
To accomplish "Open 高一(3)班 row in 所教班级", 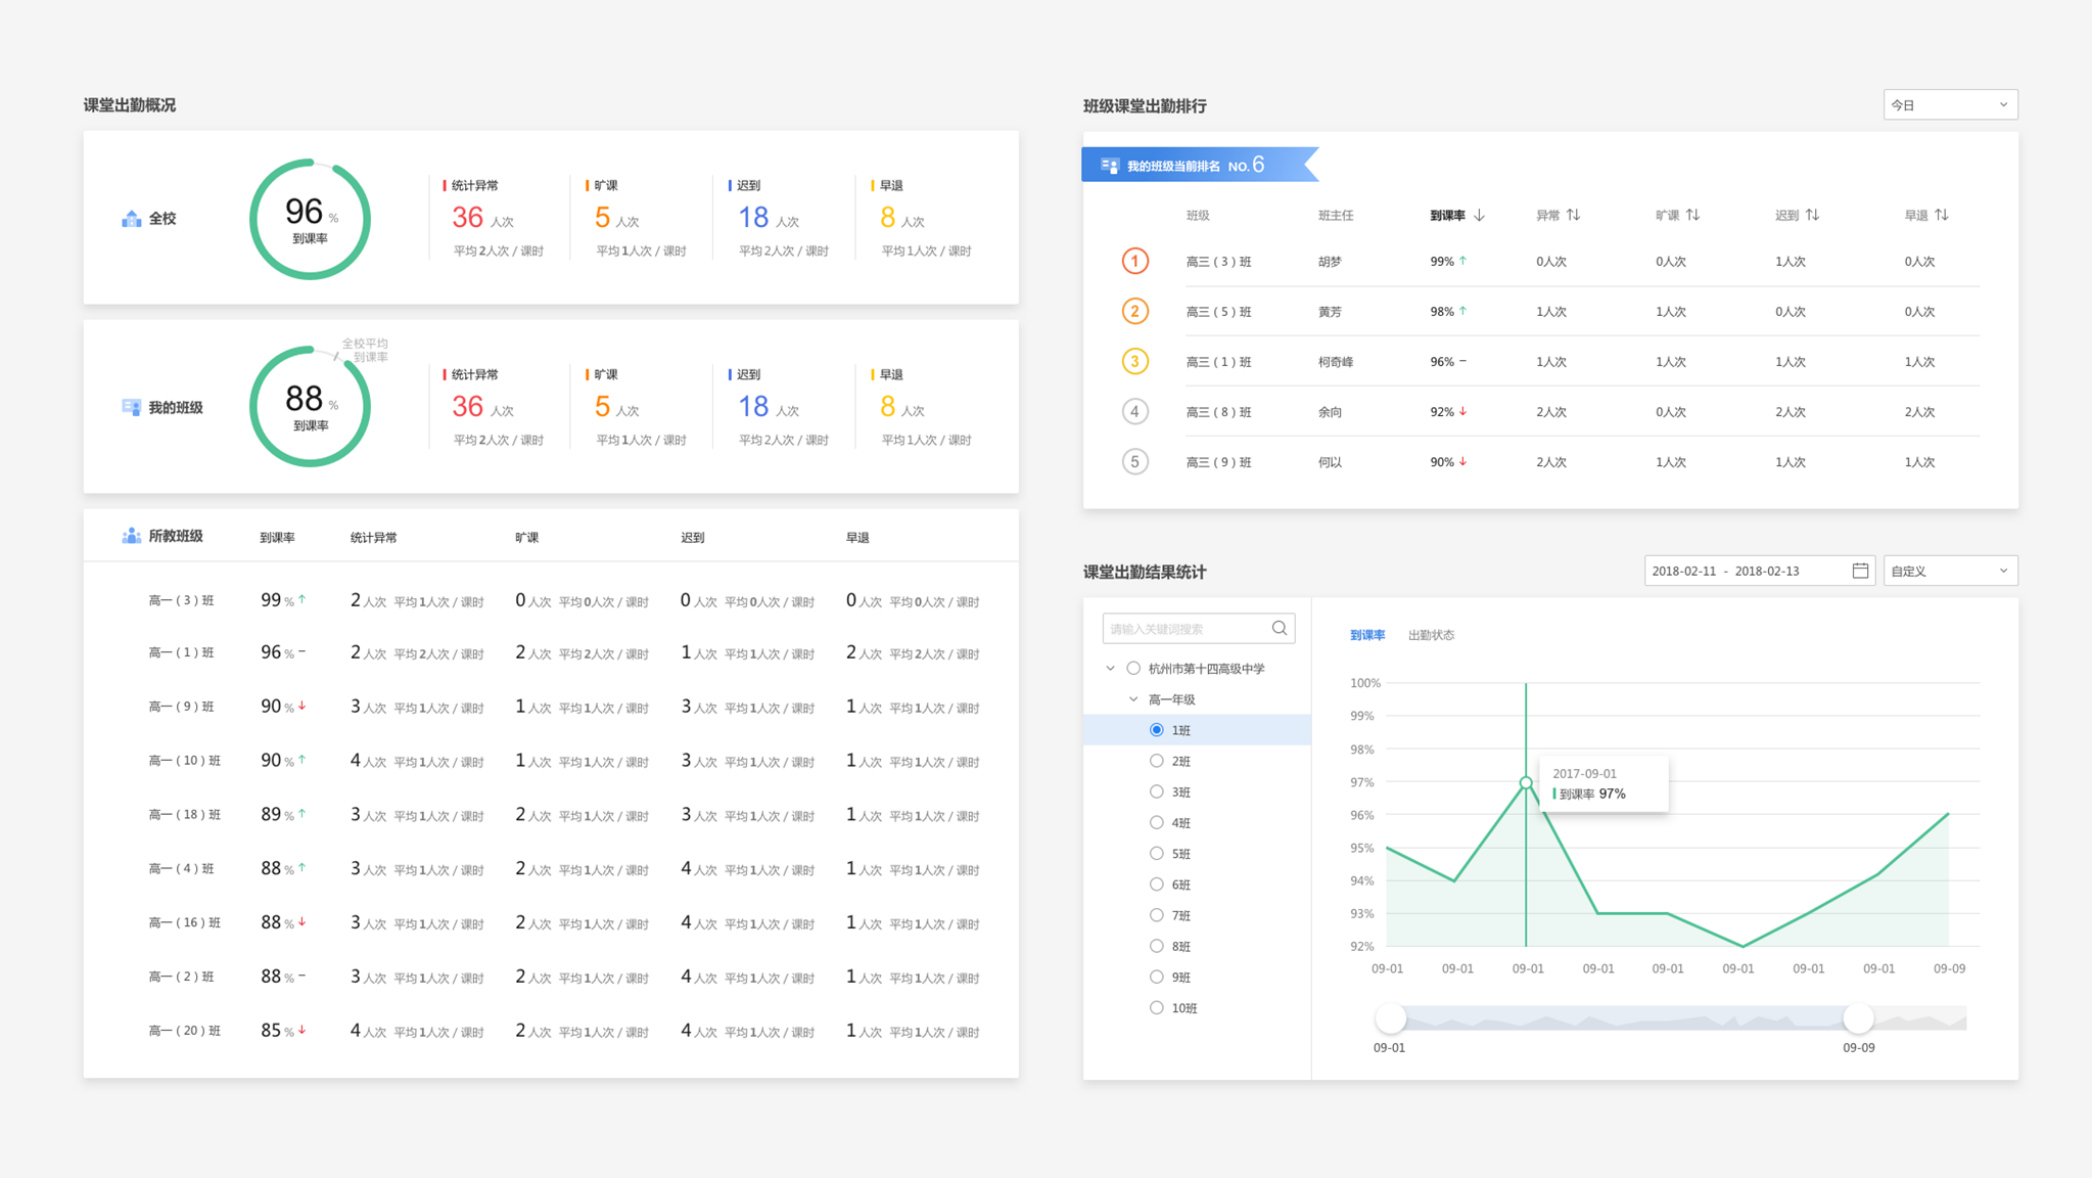I will click(551, 600).
